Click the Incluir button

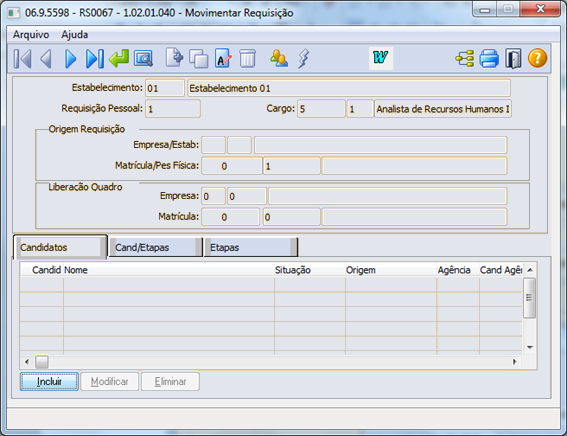(x=49, y=381)
